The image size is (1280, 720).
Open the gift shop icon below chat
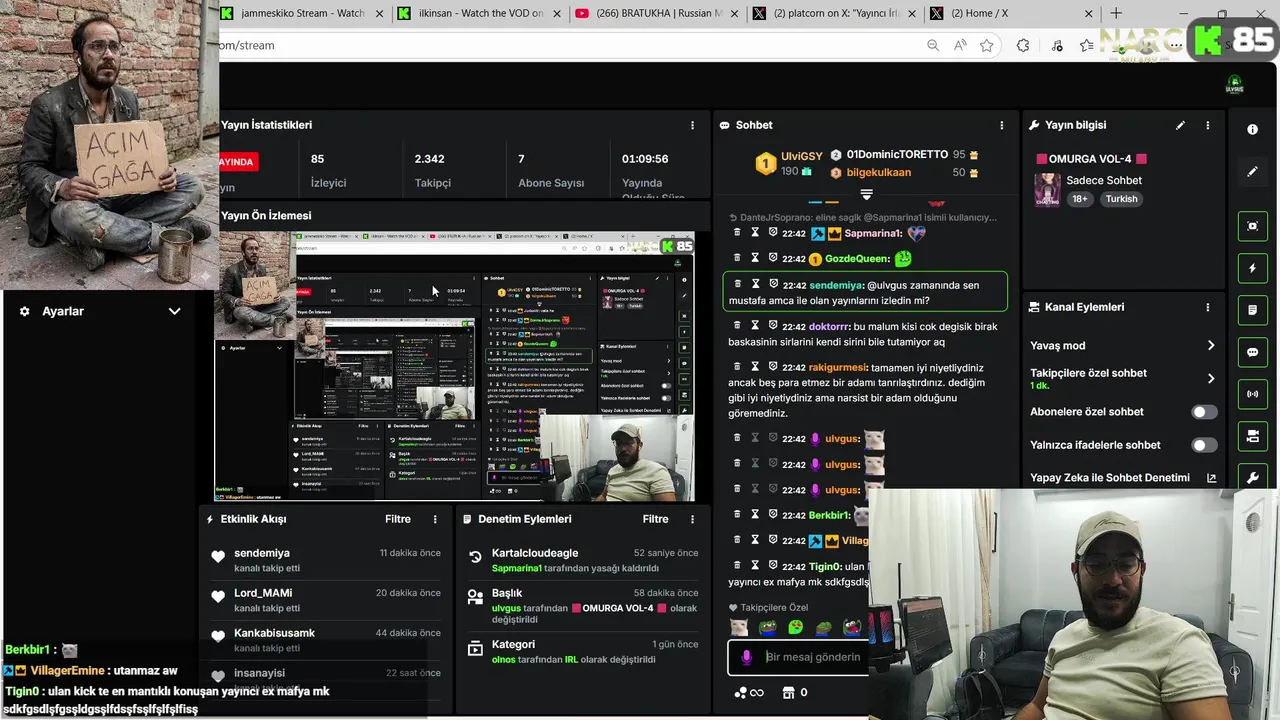pyautogui.click(x=787, y=692)
